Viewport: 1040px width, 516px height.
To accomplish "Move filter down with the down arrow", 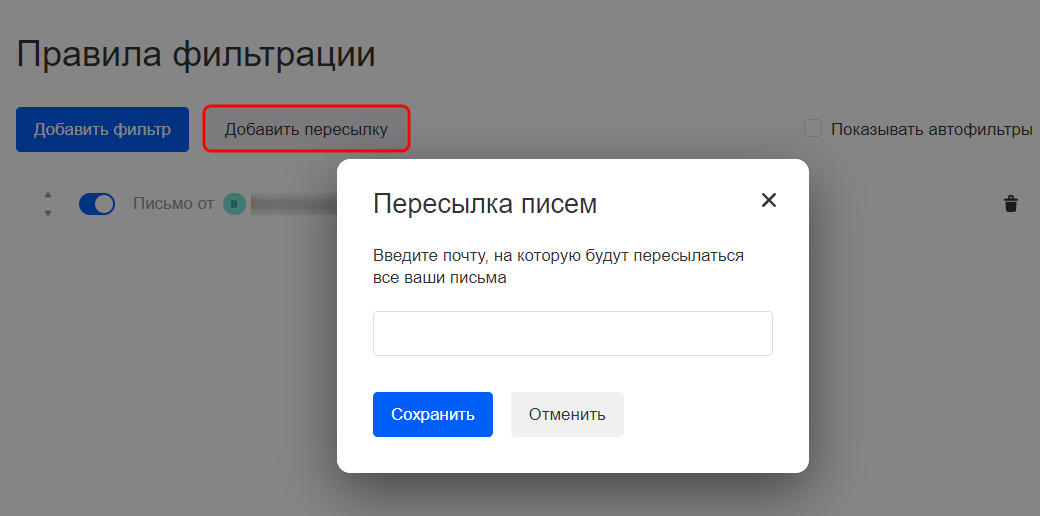I will click(48, 213).
